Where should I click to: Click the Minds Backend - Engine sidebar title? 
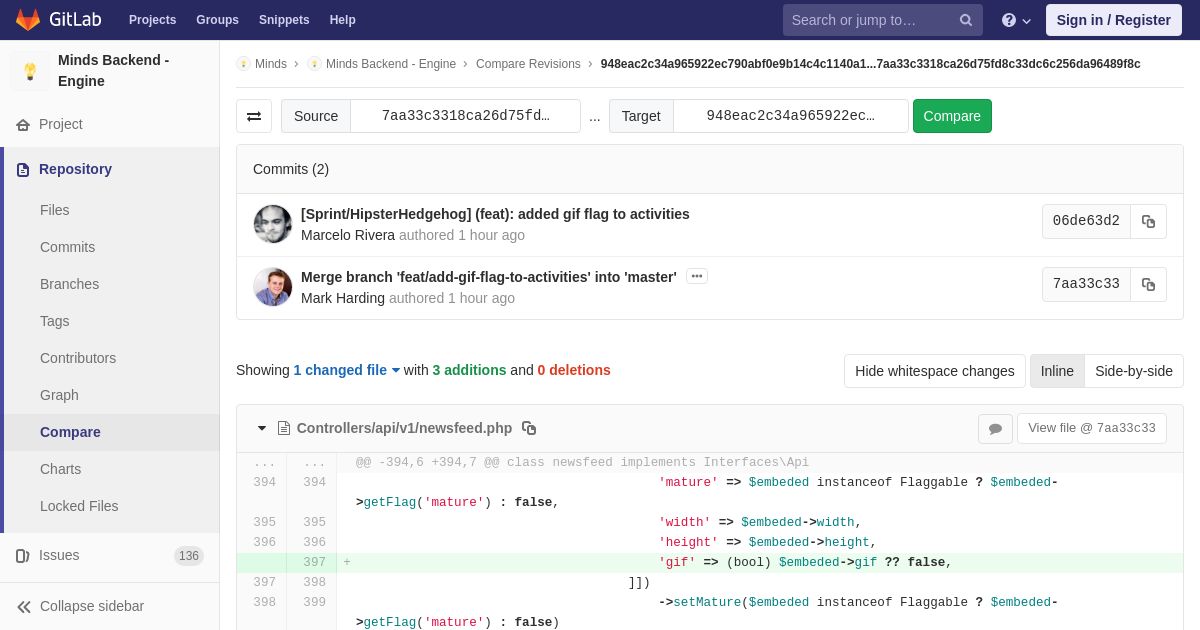[114, 71]
